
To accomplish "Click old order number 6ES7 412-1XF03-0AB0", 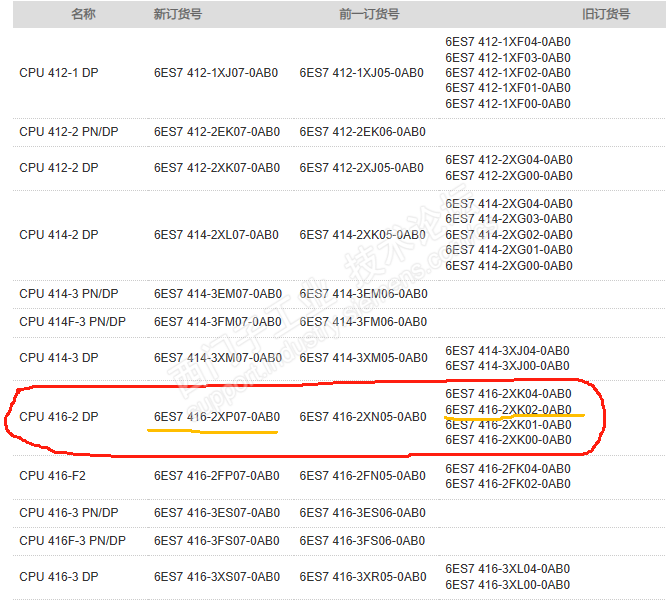I will click(508, 57).
